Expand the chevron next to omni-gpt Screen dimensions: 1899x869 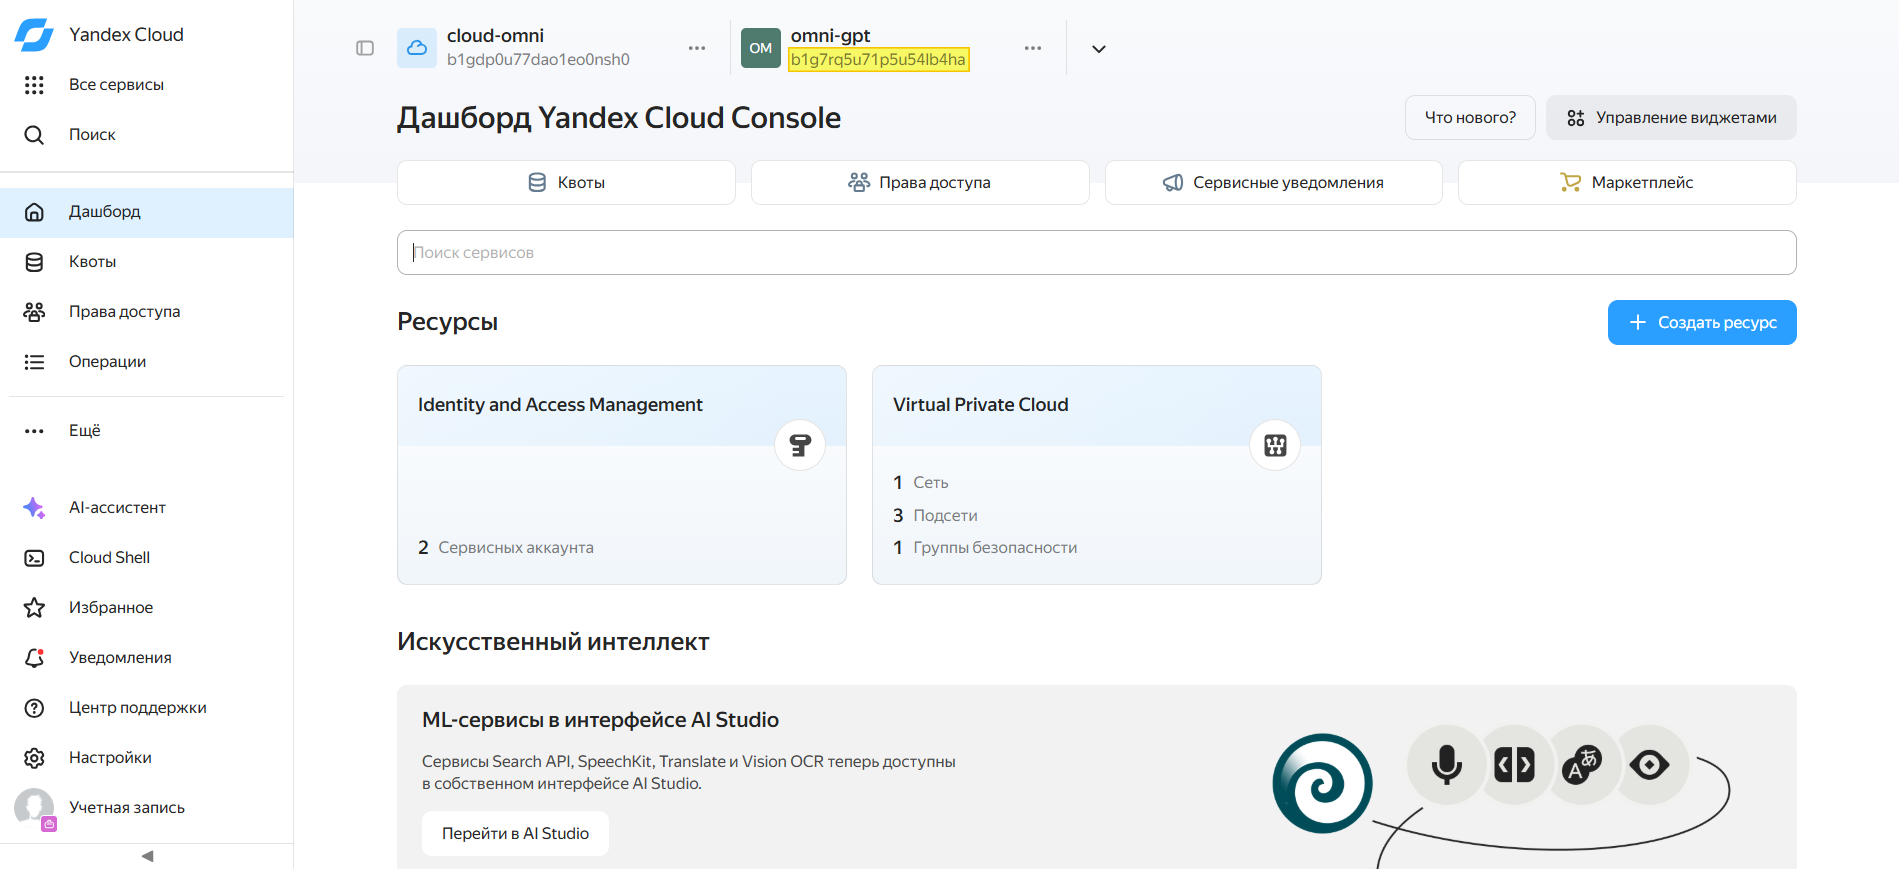pos(1098,49)
